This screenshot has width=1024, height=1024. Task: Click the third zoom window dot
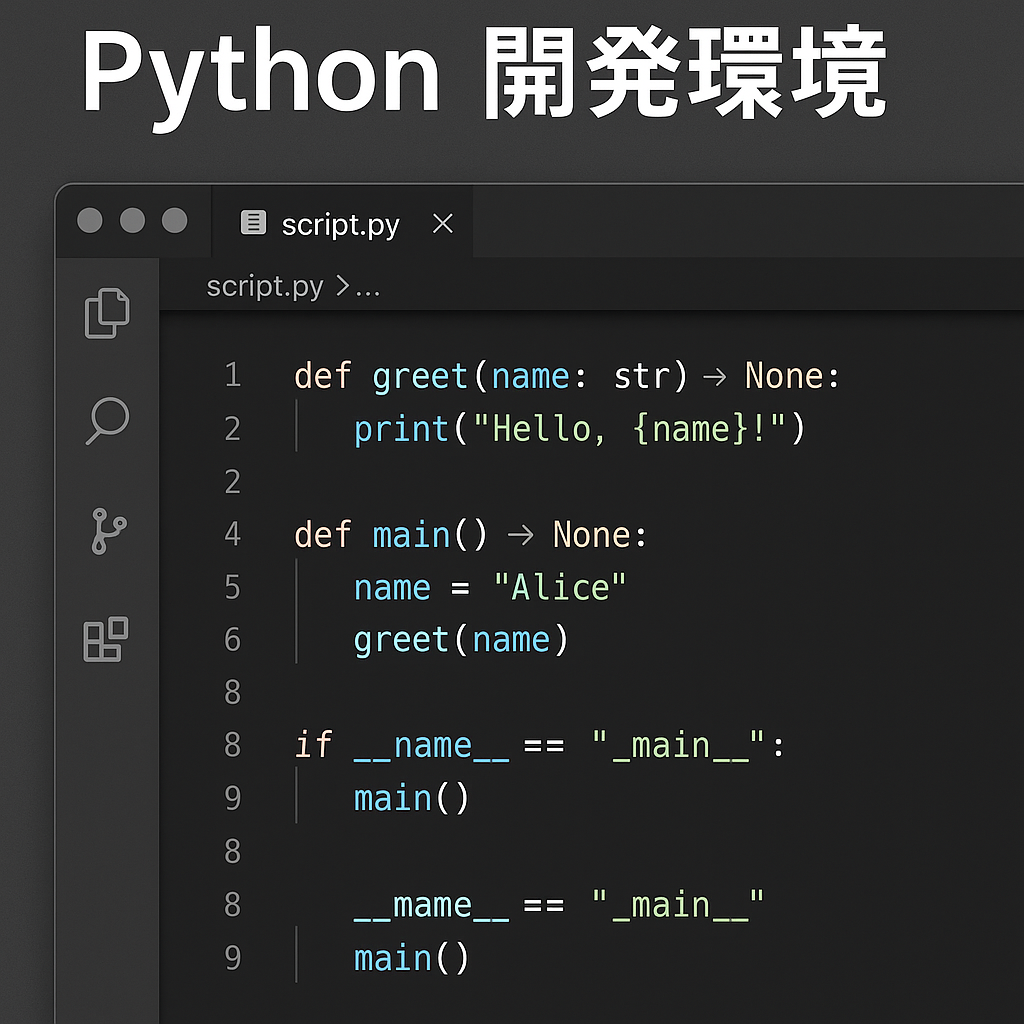[x=174, y=220]
